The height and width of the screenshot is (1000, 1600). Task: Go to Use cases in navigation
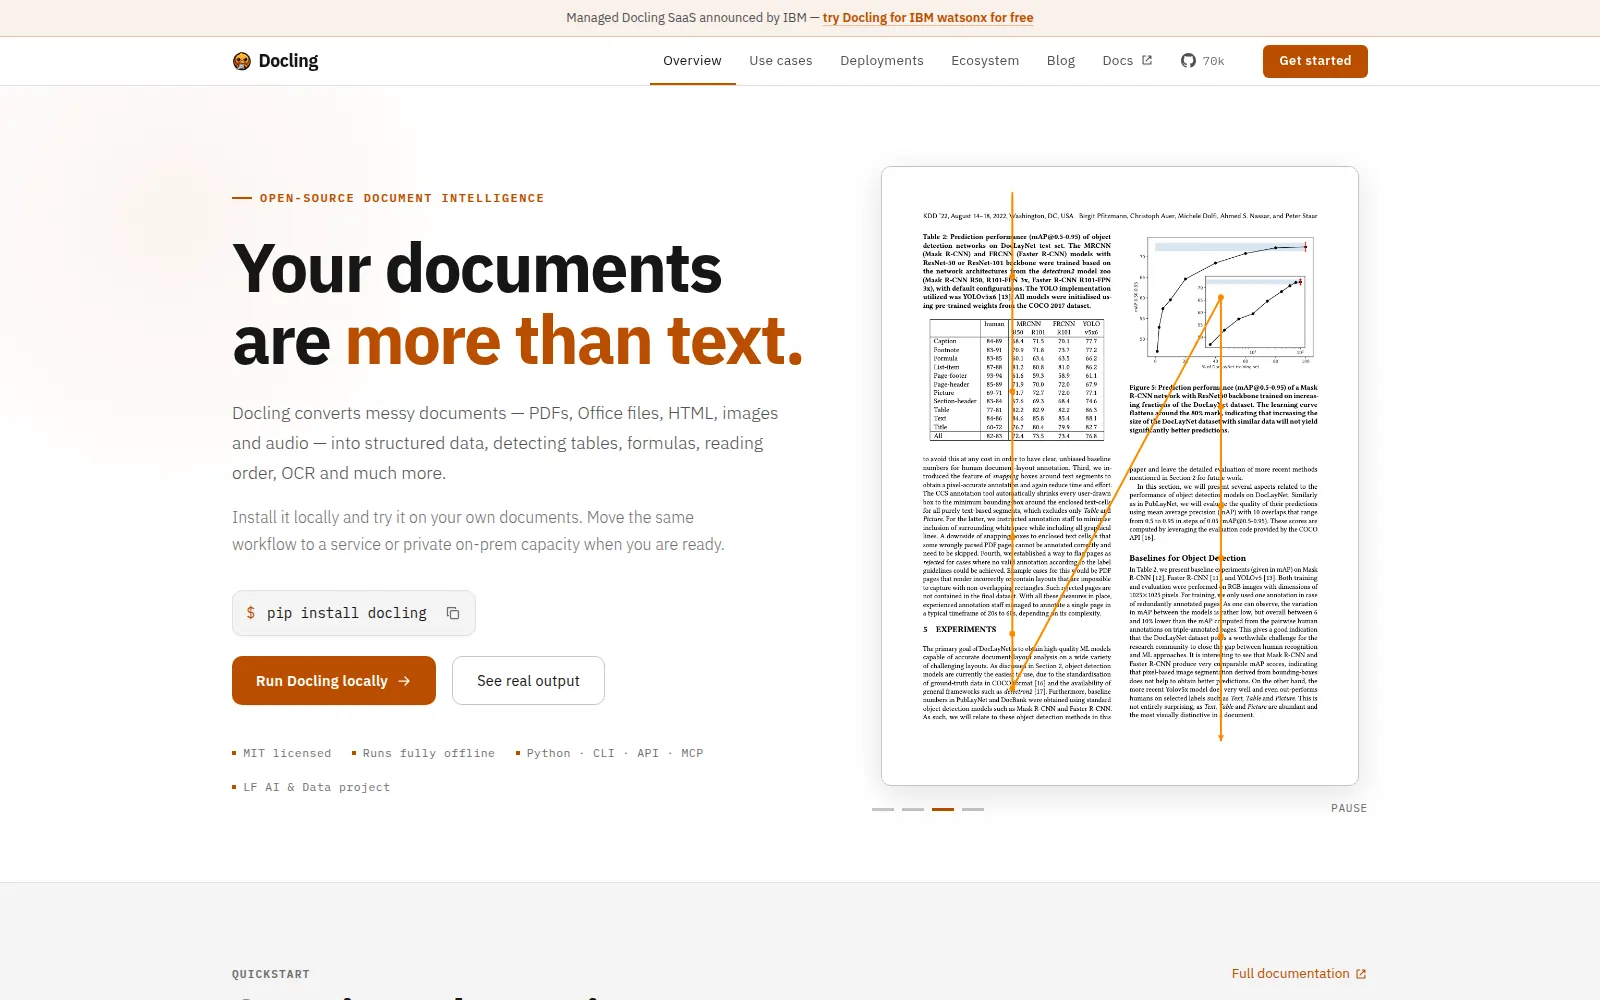click(781, 61)
